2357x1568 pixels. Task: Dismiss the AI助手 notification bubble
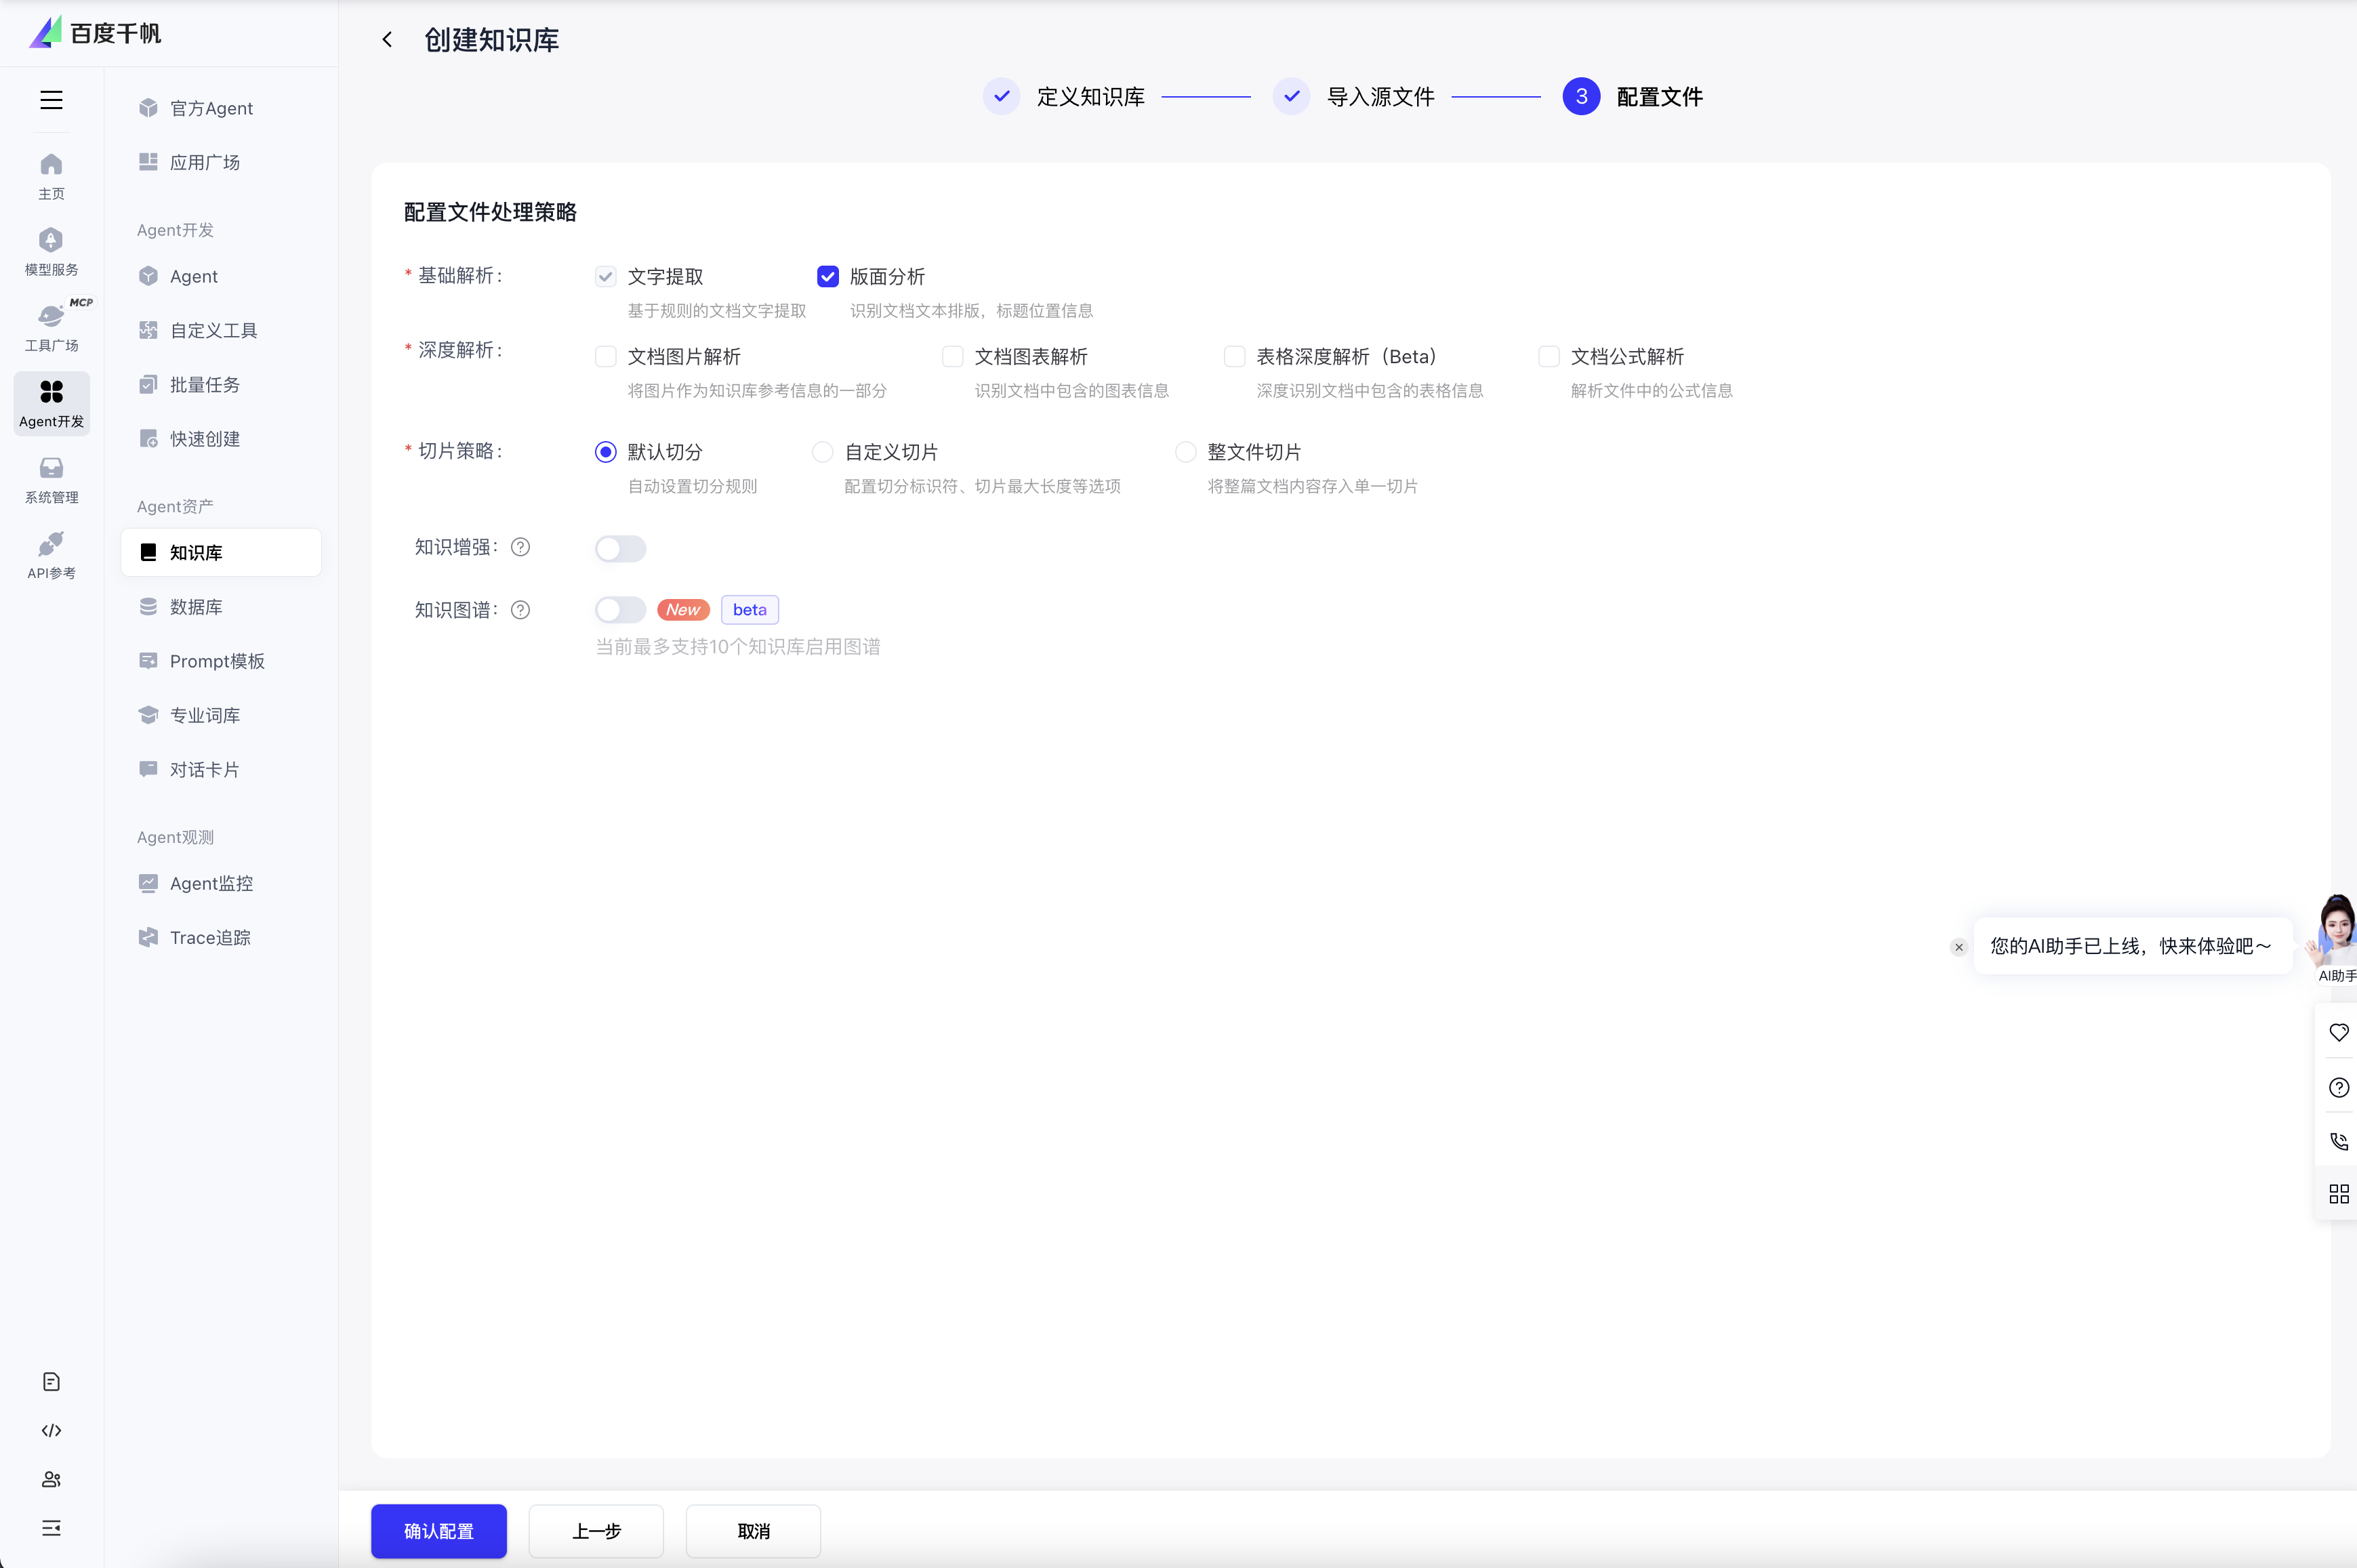coord(1958,947)
